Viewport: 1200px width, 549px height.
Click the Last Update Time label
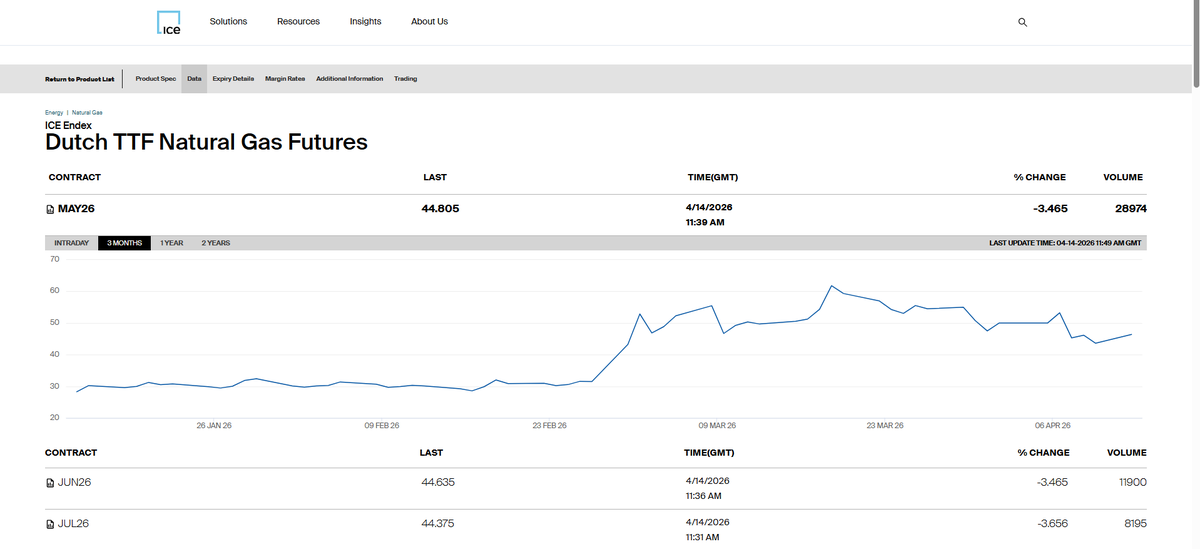tap(1065, 243)
